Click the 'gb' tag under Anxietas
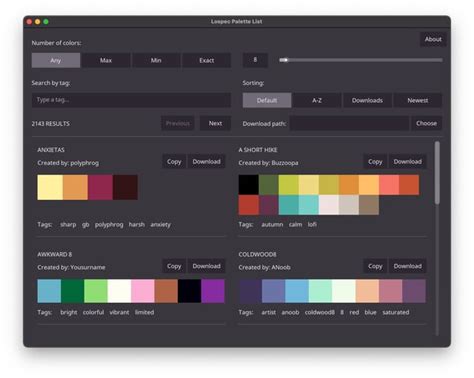 point(86,225)
